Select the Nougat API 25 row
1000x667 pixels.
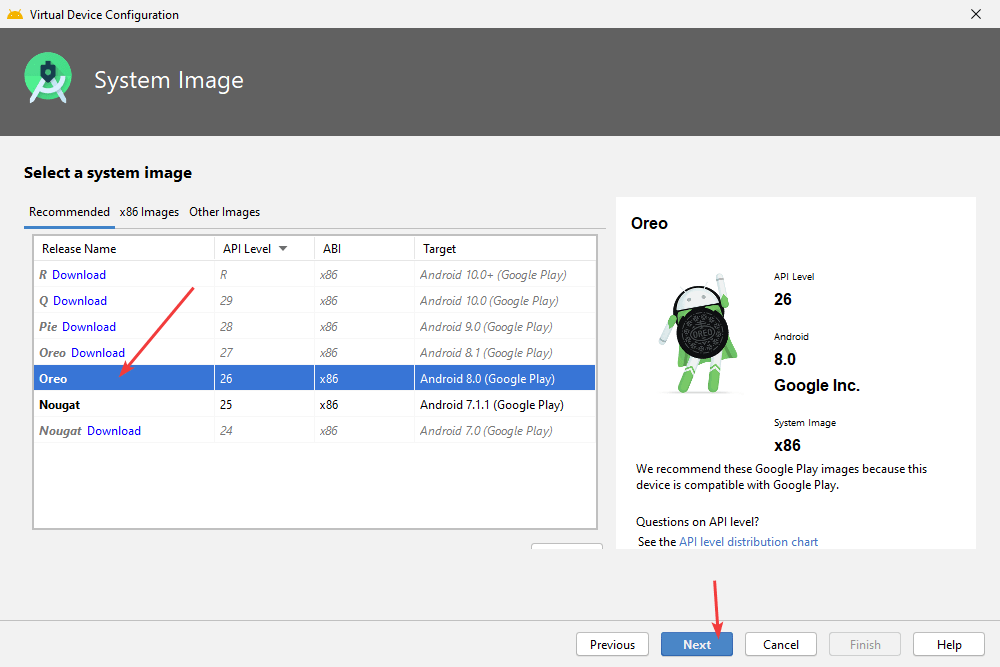point(300,405)
